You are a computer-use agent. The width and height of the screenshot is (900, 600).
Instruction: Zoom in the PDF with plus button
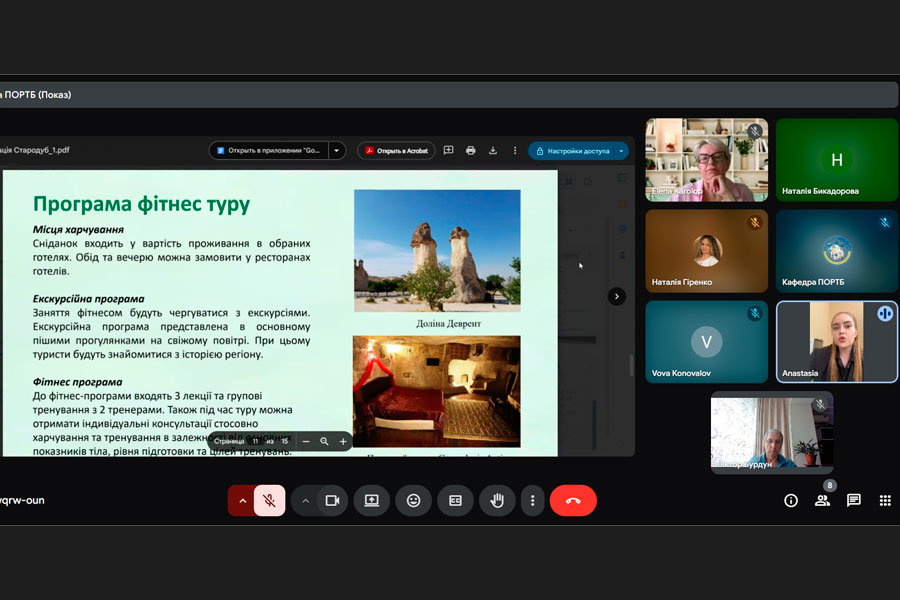(x=343, y=441)
